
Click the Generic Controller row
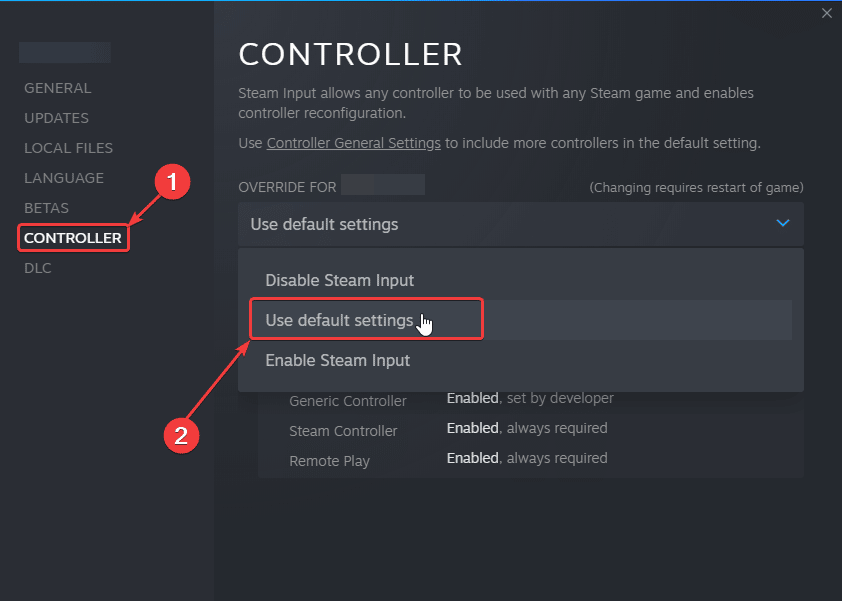coord(348,400)
